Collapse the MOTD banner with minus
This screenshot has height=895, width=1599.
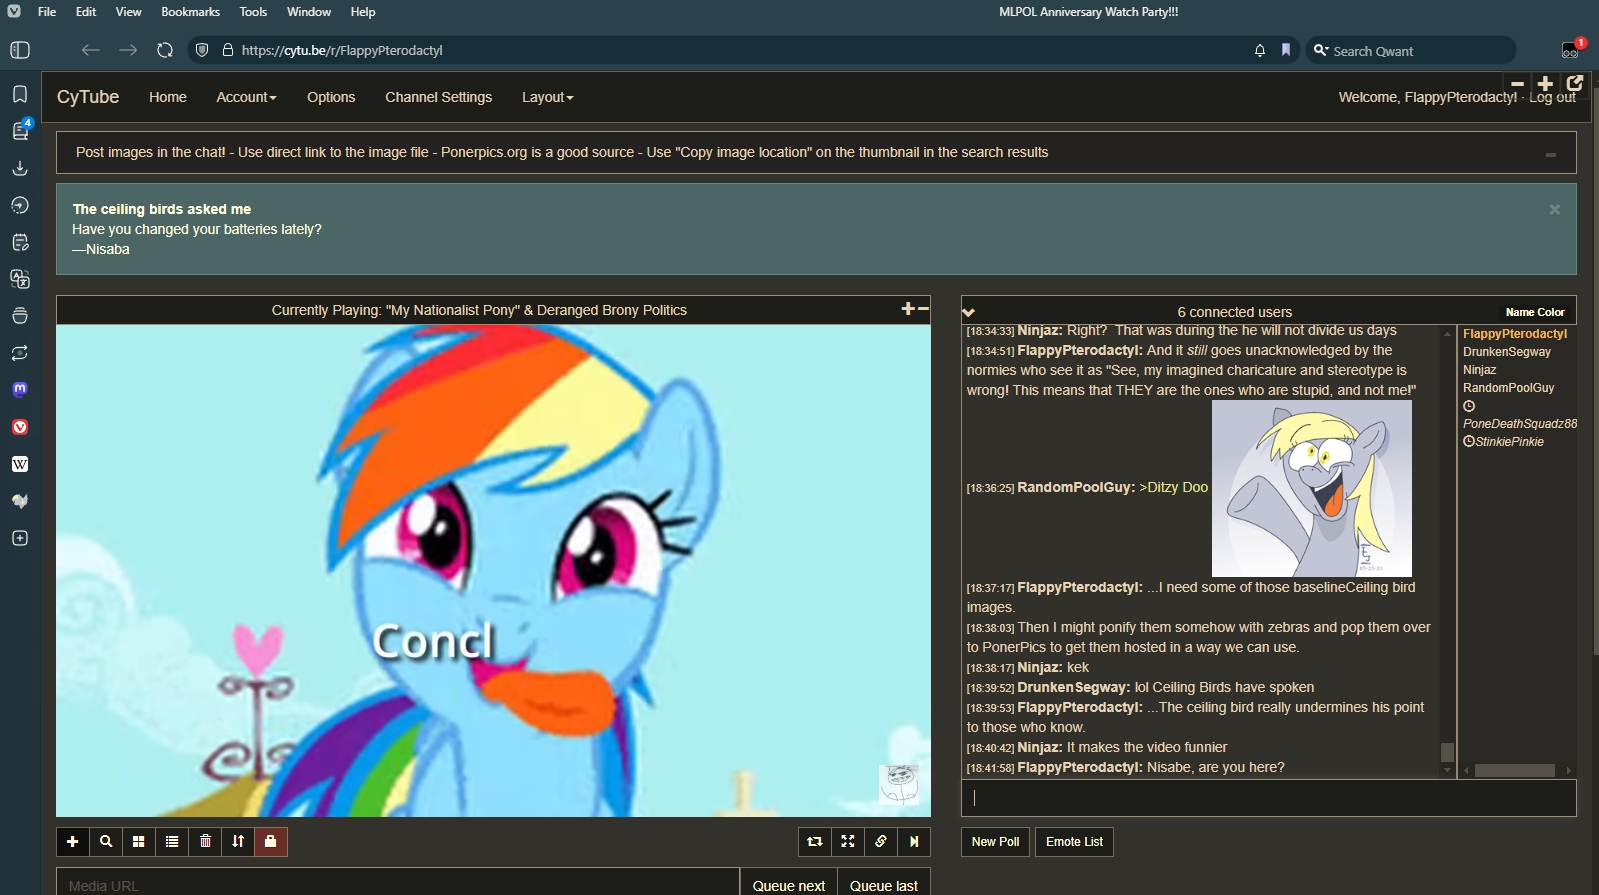1551,154
